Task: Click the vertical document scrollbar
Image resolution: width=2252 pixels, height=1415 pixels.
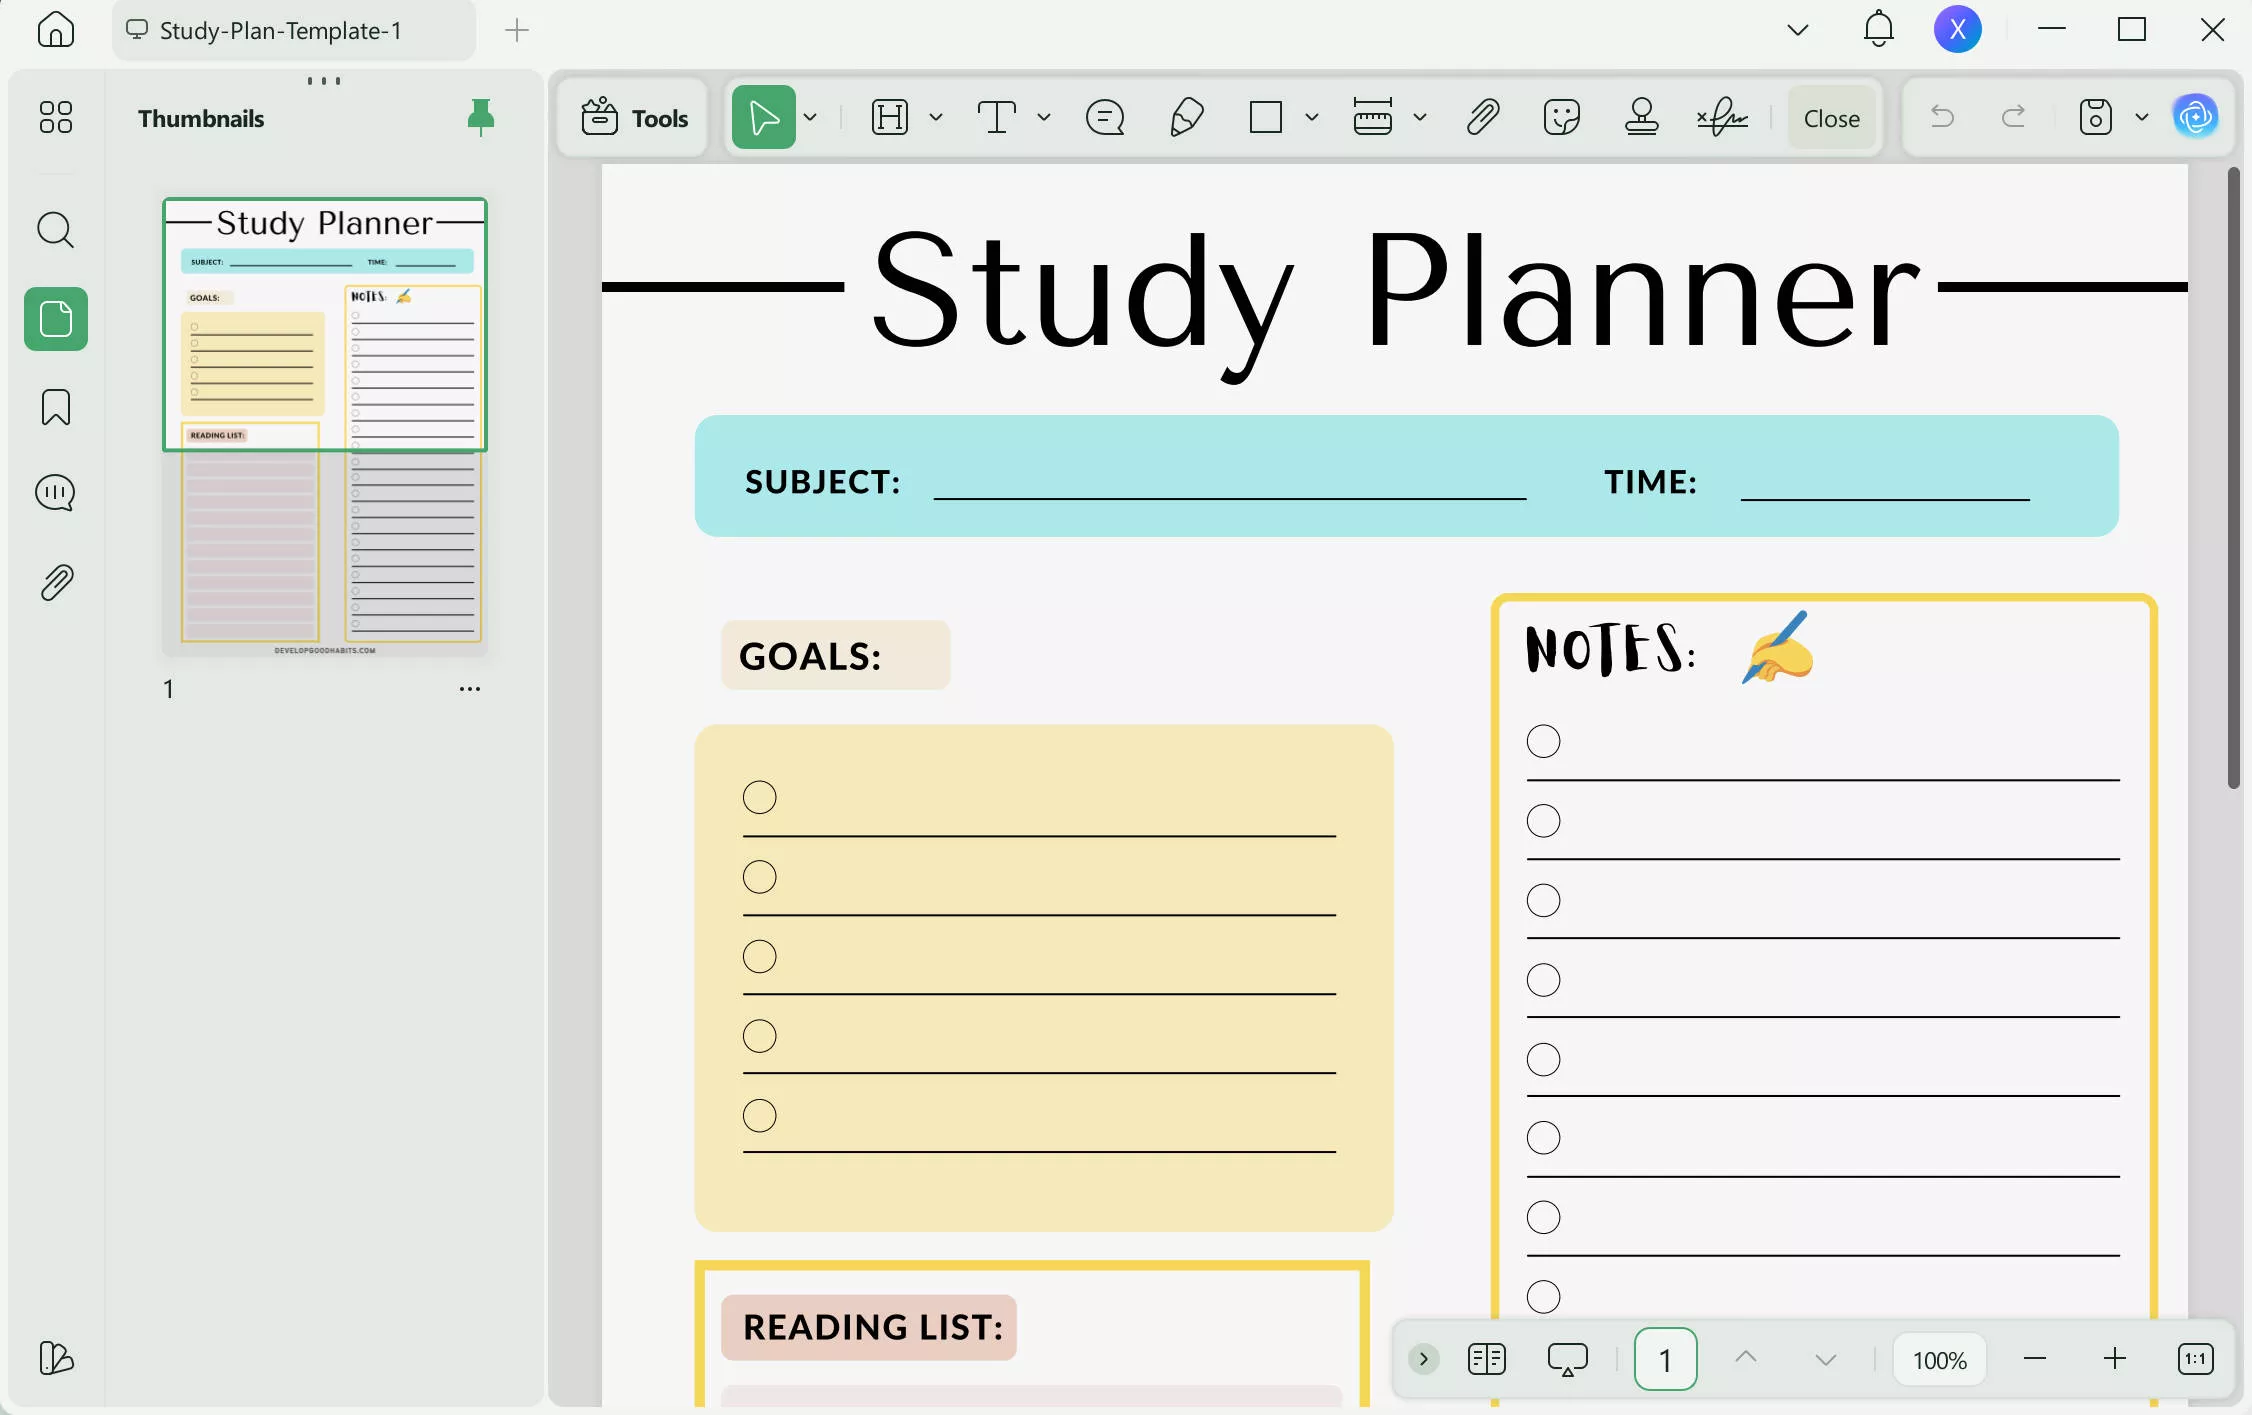Action: tap(2234, 479)
